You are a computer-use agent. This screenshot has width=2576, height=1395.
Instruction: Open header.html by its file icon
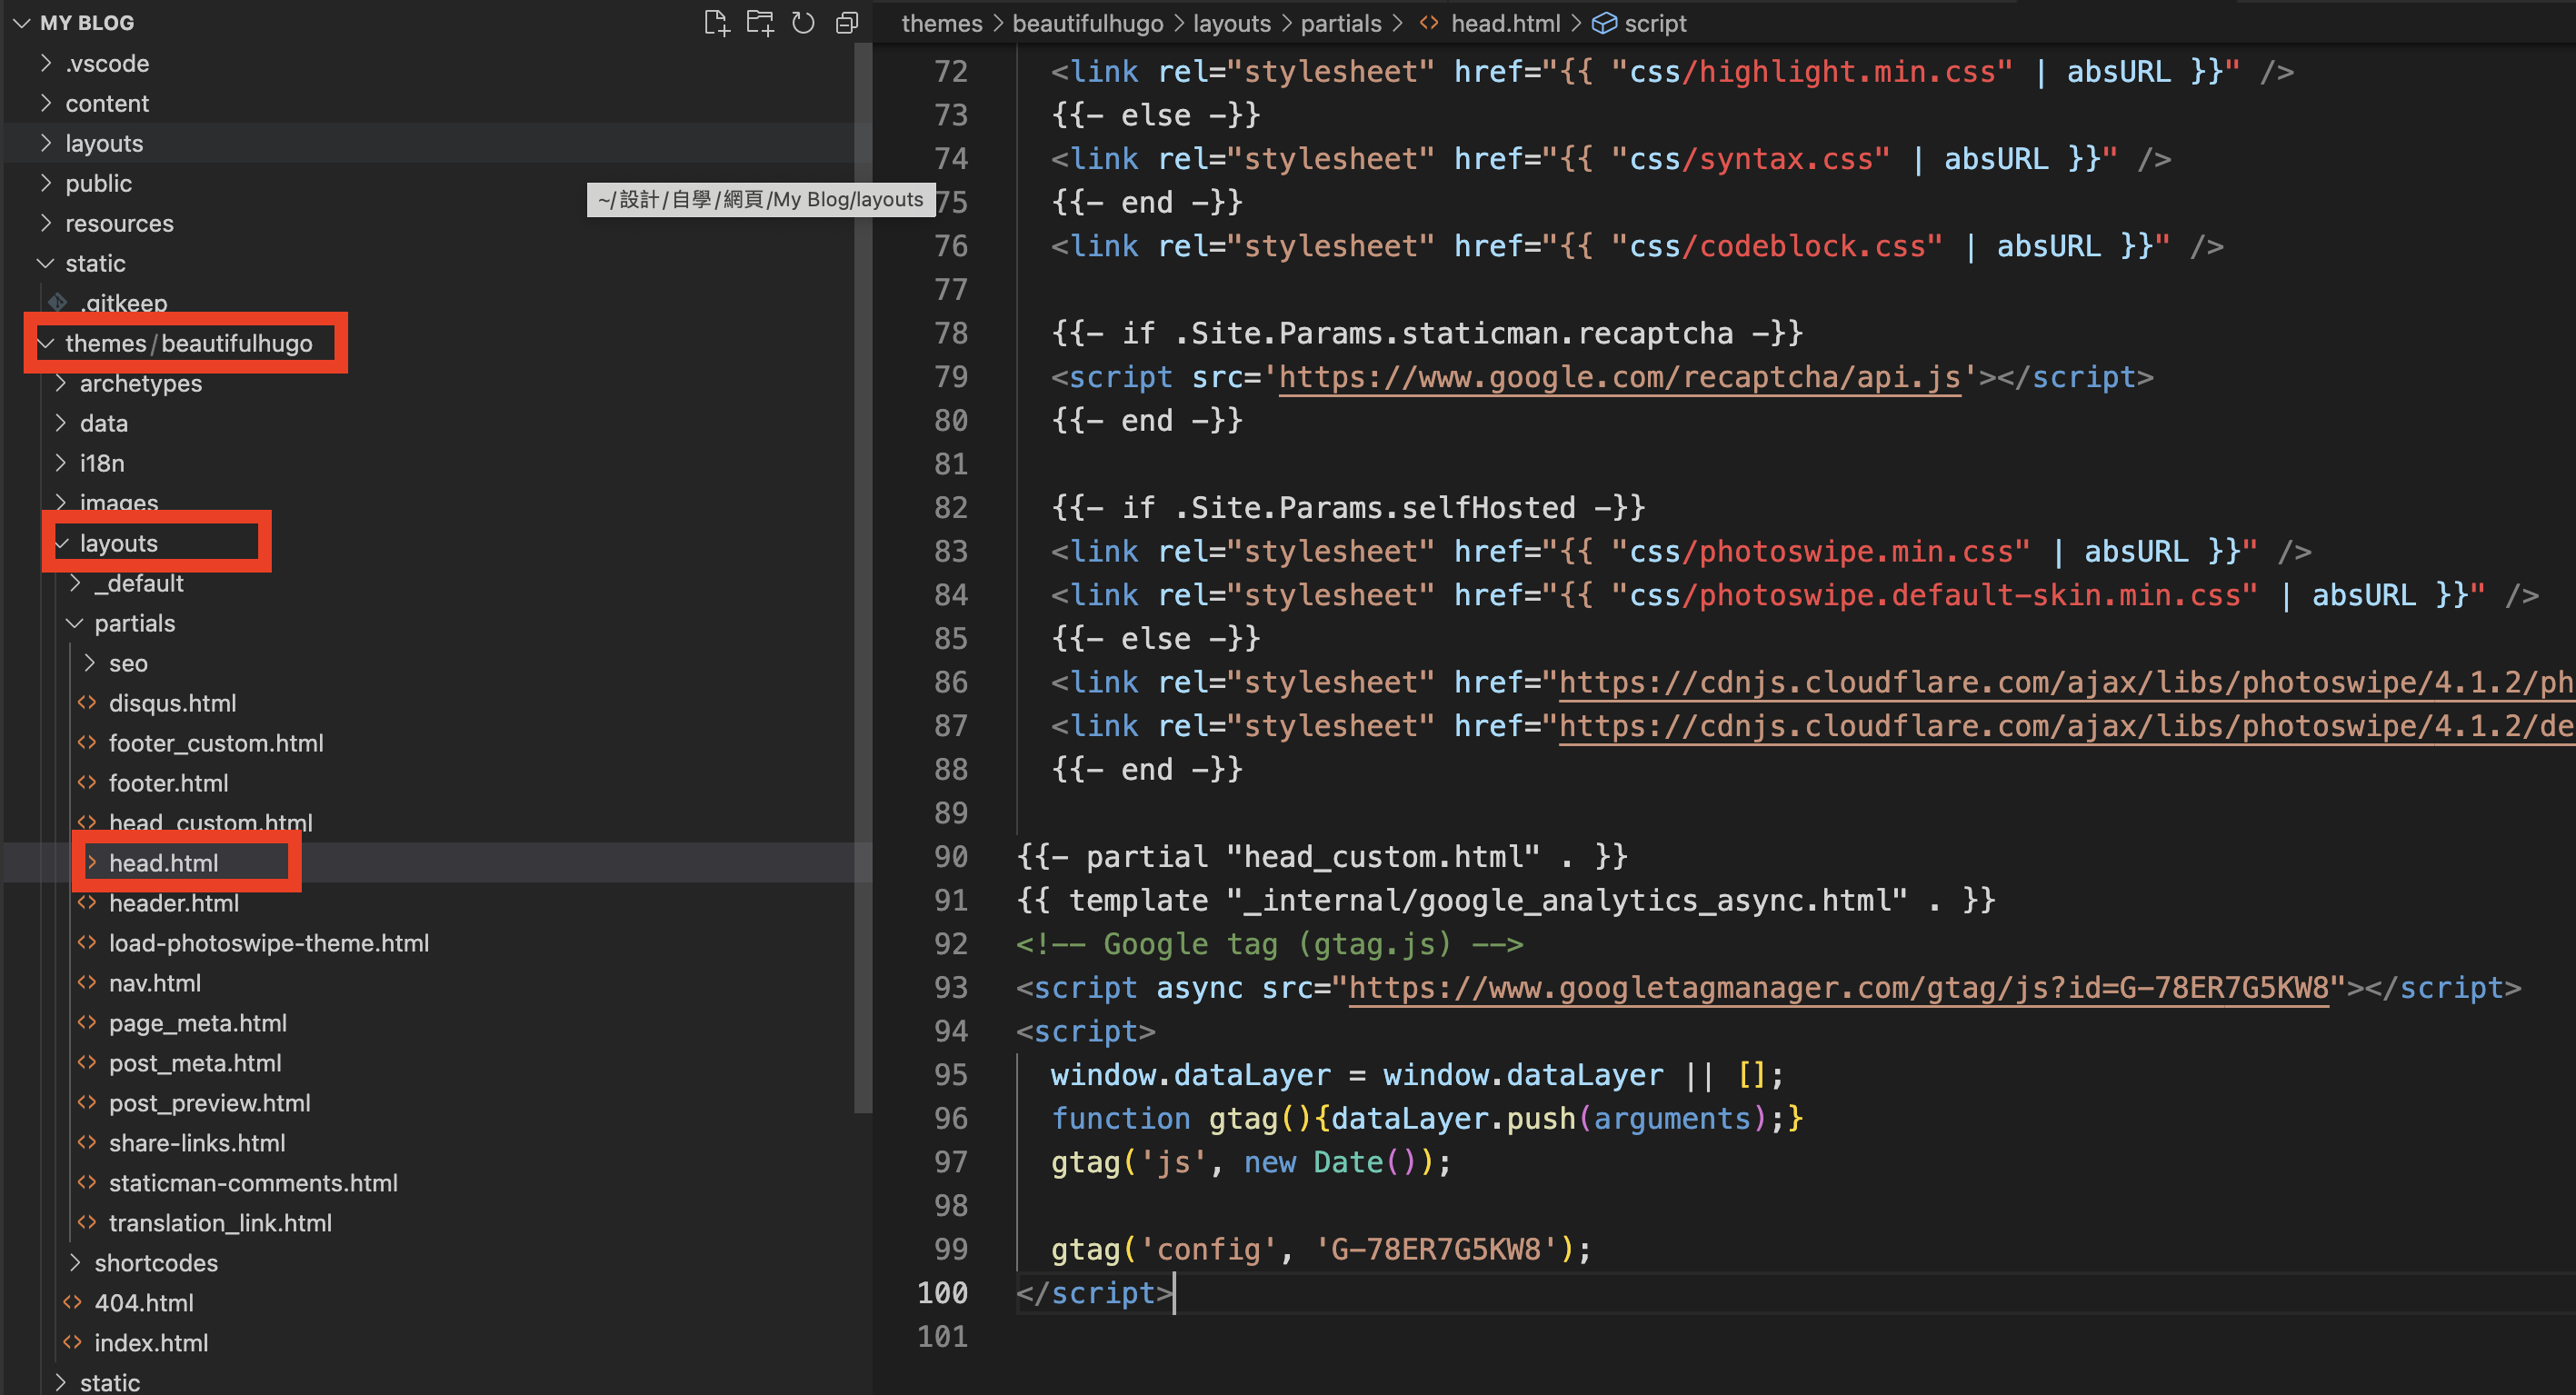point(87,903)
